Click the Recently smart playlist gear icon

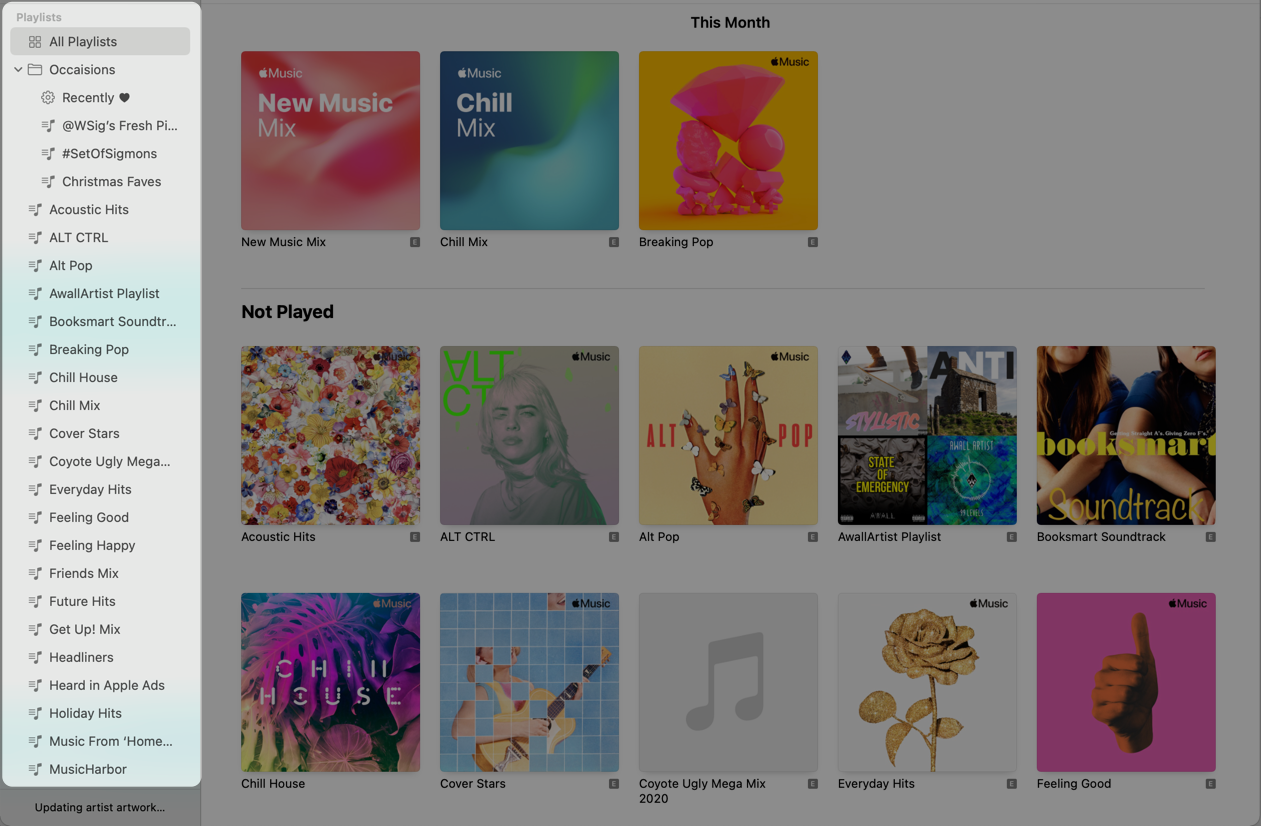click(48, 98)
